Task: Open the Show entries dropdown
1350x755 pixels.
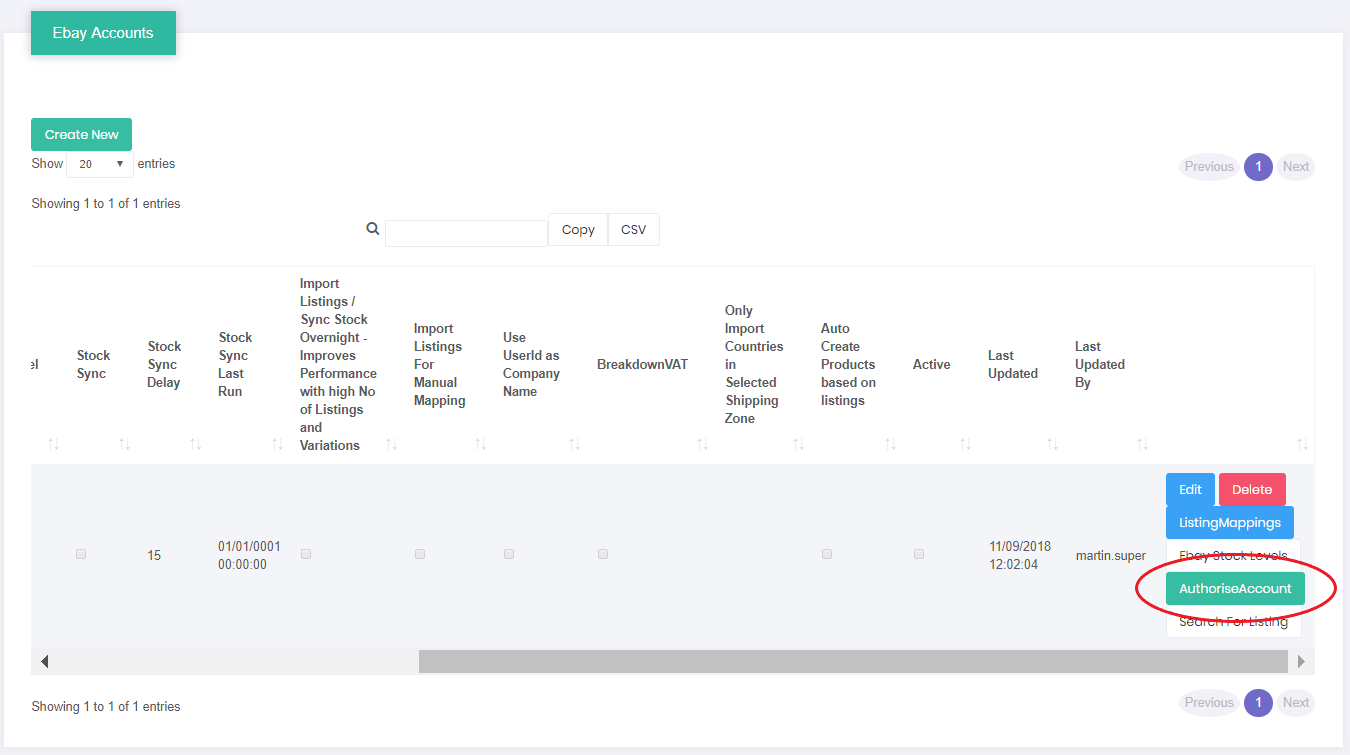Action: tap(100, 164)
